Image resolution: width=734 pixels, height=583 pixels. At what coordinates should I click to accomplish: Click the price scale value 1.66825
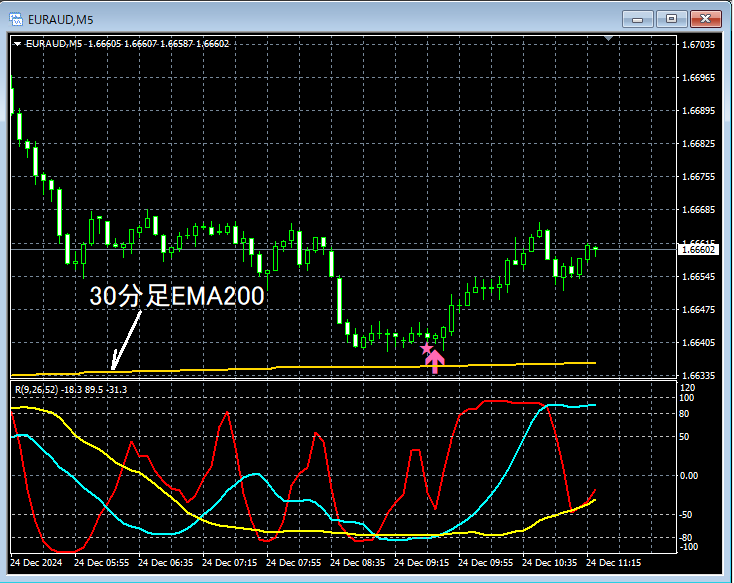[x=698, y=143]
